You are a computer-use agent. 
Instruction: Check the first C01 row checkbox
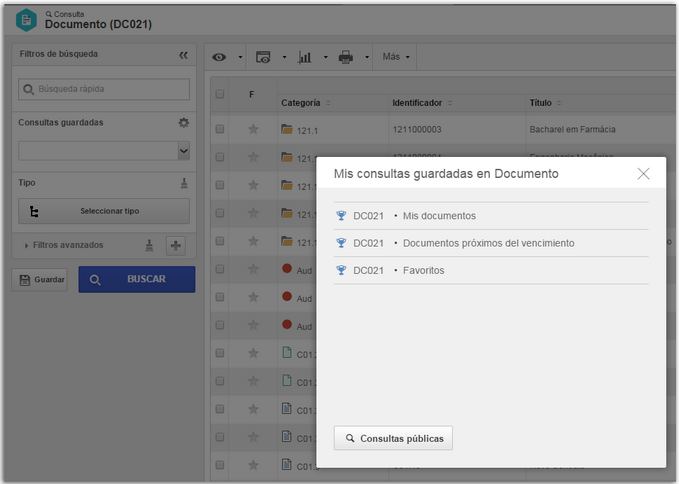220,353
